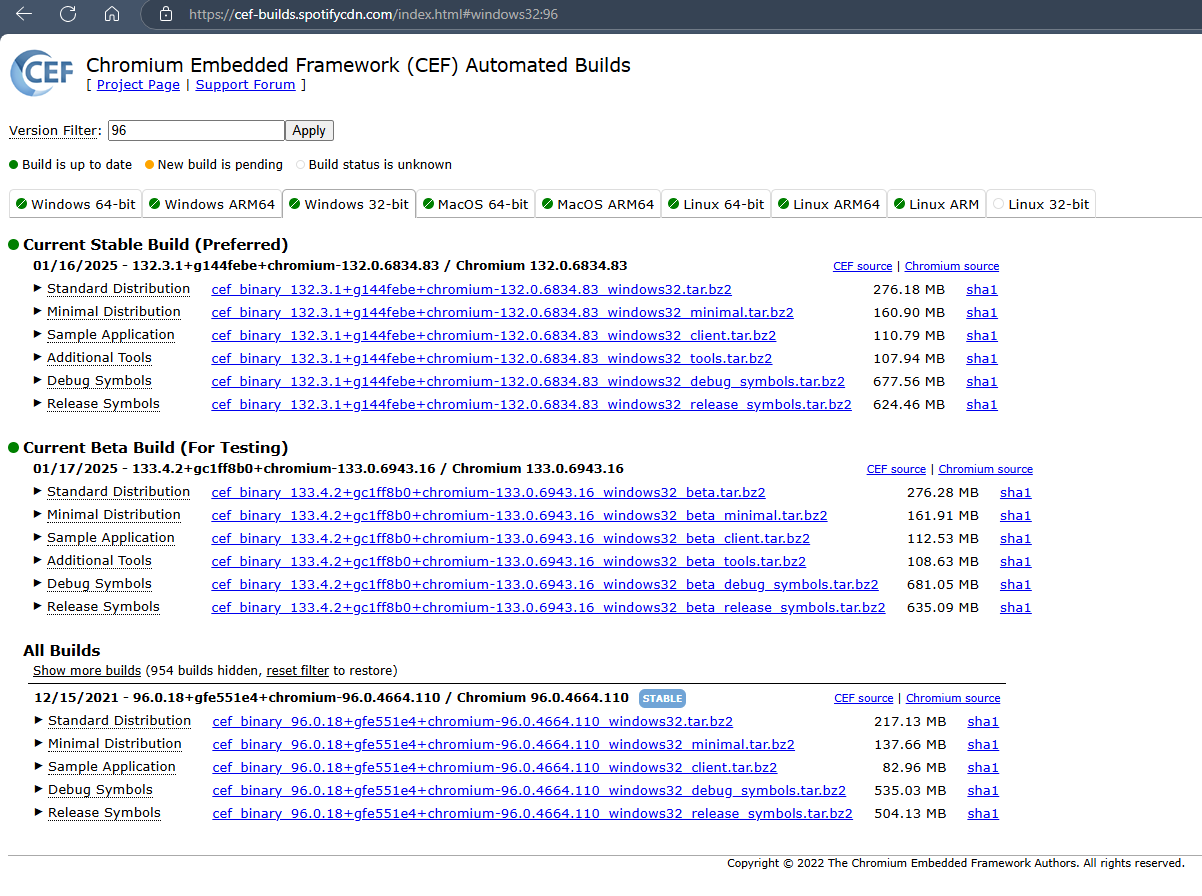
Task: Download 132.3.1 windows32_tools.tar.bz2 file
Action: tap(491, 359)
